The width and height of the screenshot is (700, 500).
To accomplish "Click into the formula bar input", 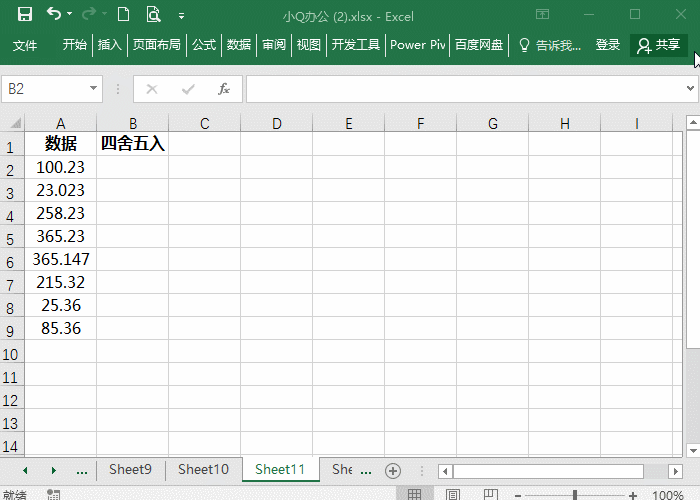I will [464, 89].
